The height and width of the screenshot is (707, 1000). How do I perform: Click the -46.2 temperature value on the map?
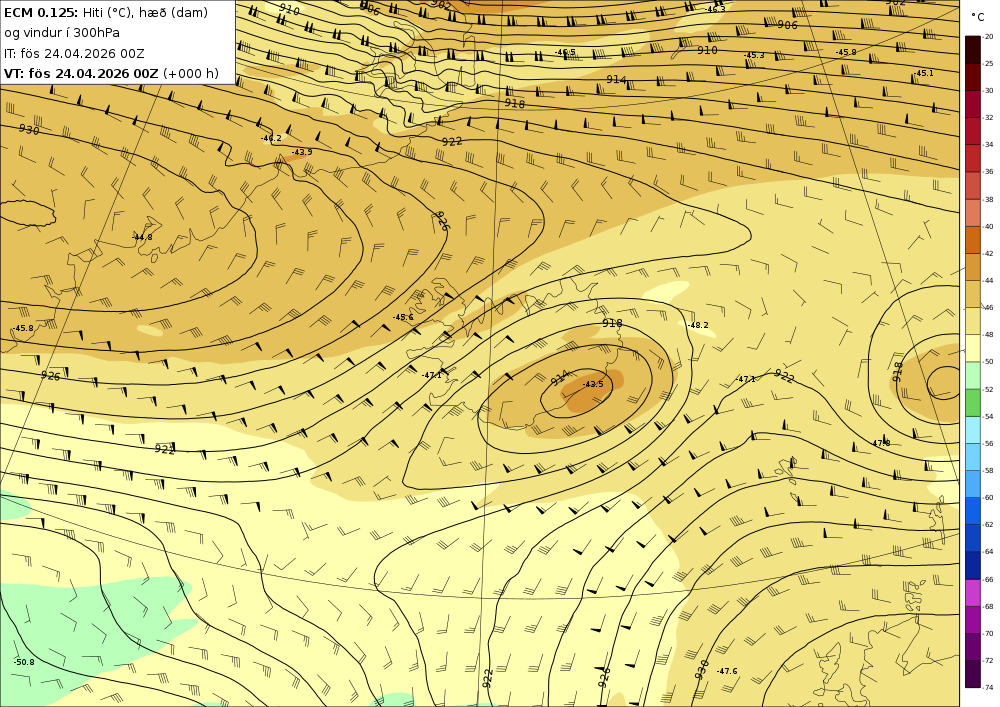click(270, 138)
